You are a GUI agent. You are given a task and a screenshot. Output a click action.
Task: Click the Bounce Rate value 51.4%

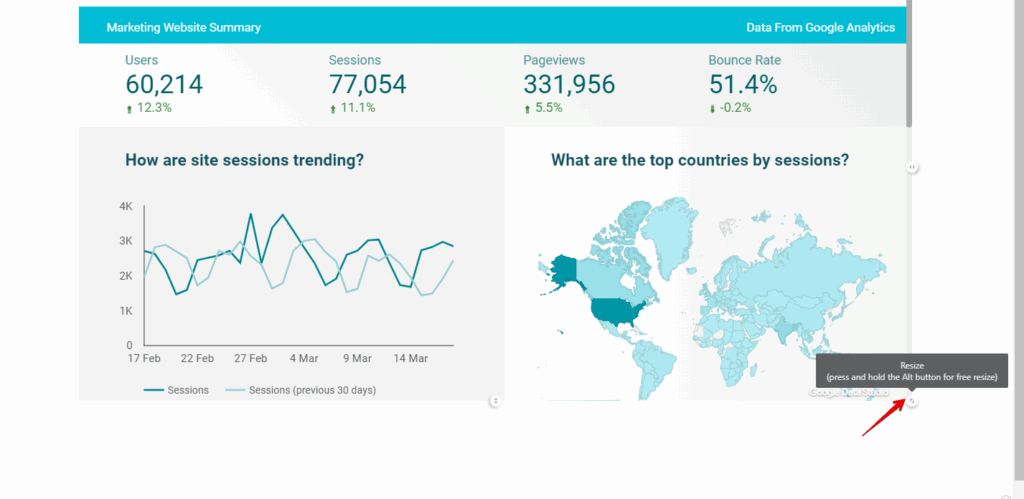pyautogui.click(x=743, y=85)
